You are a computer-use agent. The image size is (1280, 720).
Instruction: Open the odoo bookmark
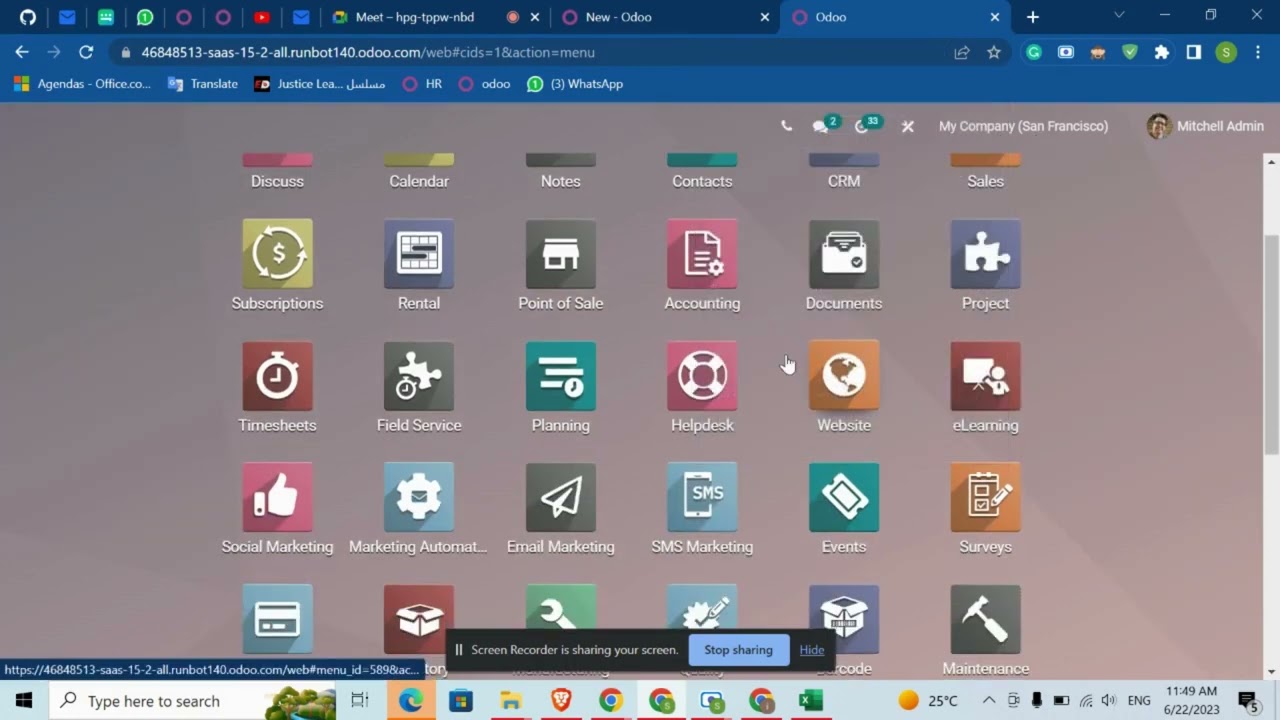(x=484, y=84)
